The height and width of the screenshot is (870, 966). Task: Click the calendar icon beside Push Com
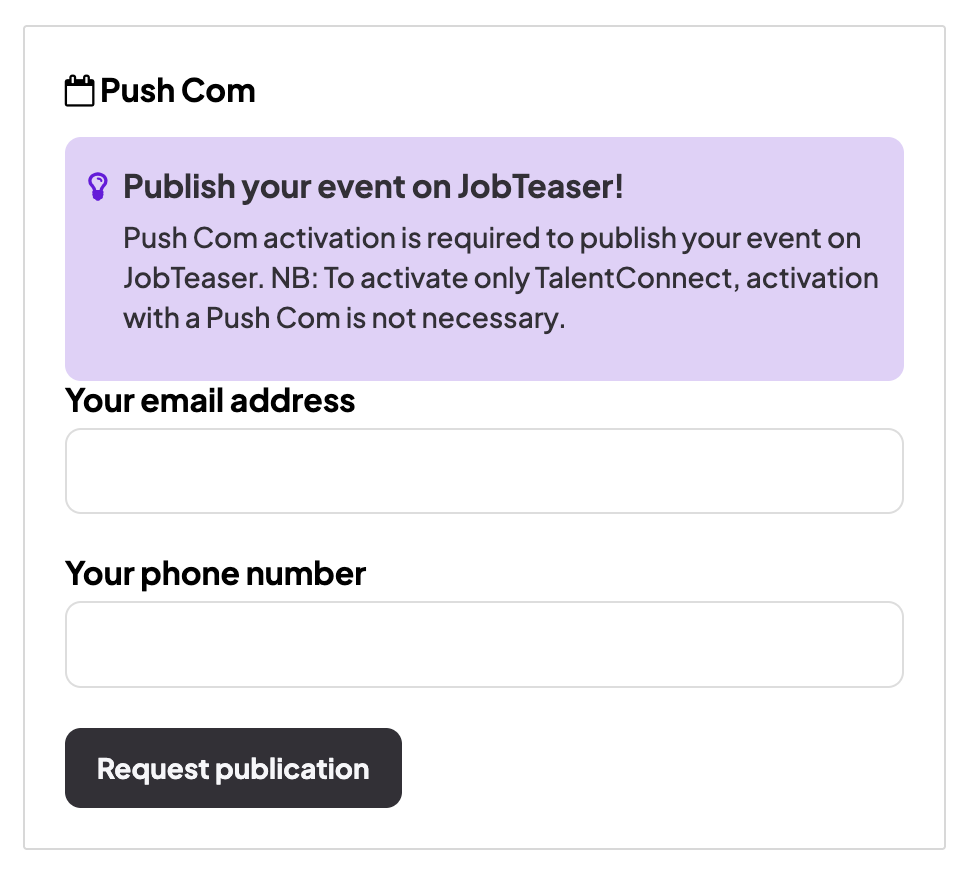click(80, 91)
